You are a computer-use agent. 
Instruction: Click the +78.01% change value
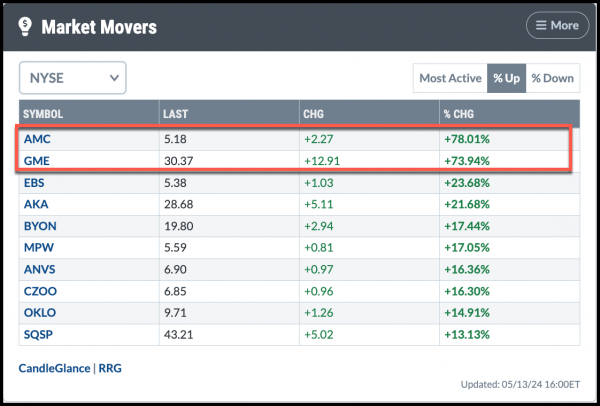(x=467, y=139)
